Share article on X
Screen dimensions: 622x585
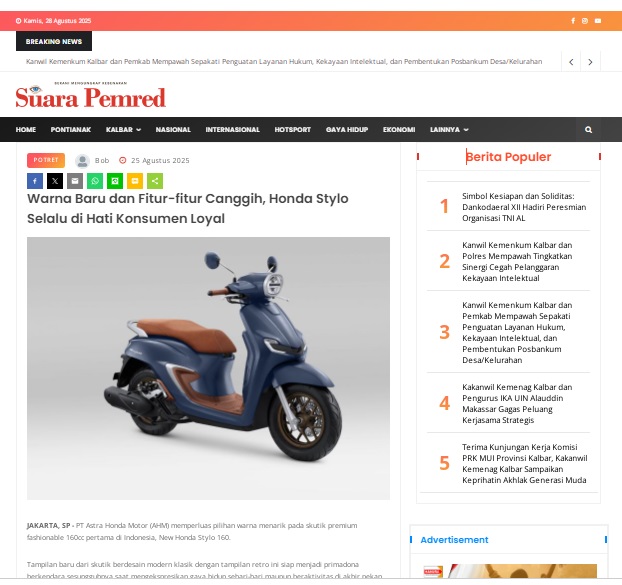point(55,181)
